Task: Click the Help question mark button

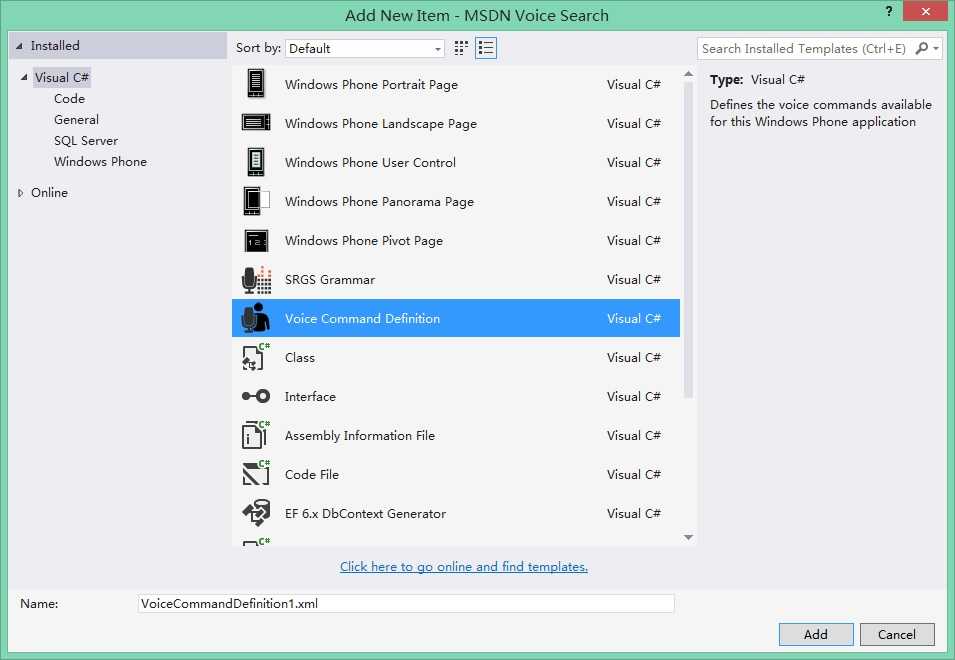Action: 889,11
